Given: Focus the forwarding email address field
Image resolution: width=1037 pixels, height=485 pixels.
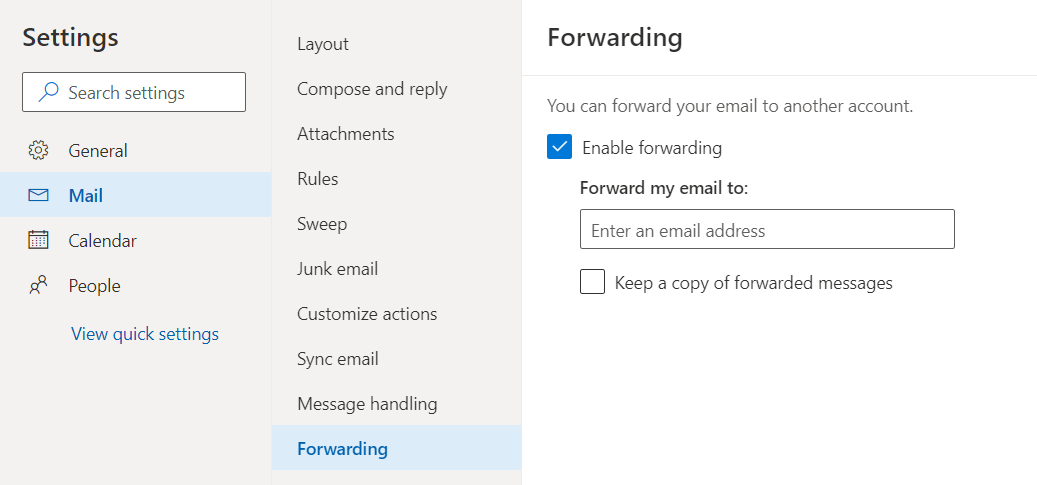Looking at the screenshot, I should click(767, 230).
